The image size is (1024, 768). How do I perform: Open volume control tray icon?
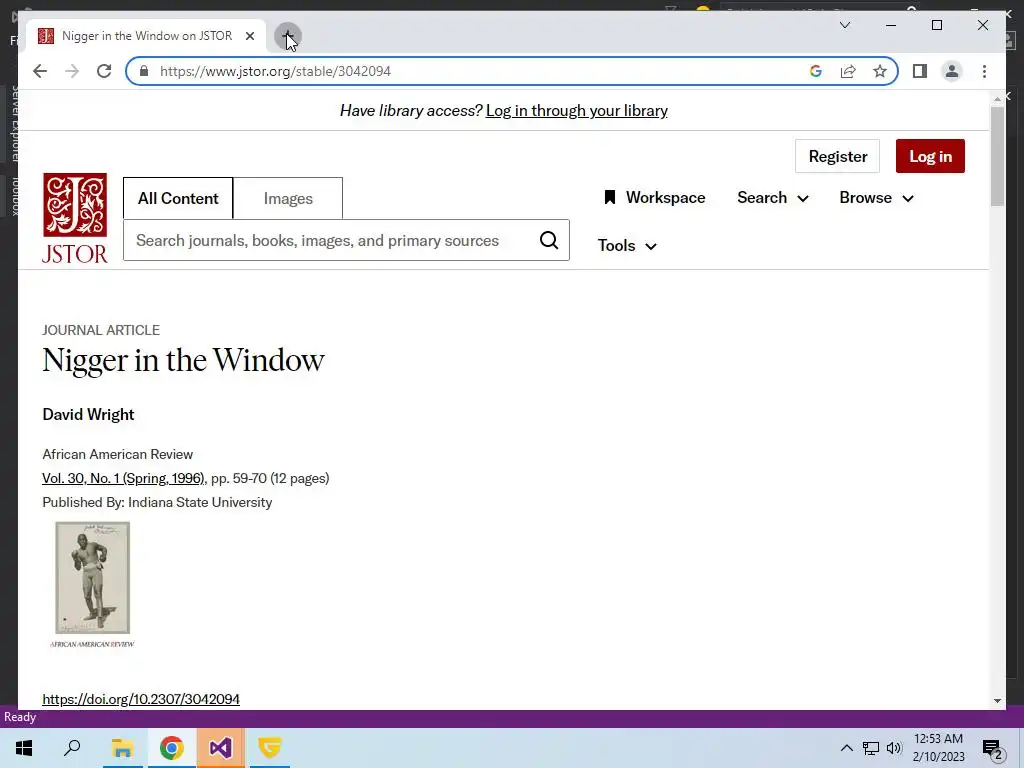click(x=894, y=748)
